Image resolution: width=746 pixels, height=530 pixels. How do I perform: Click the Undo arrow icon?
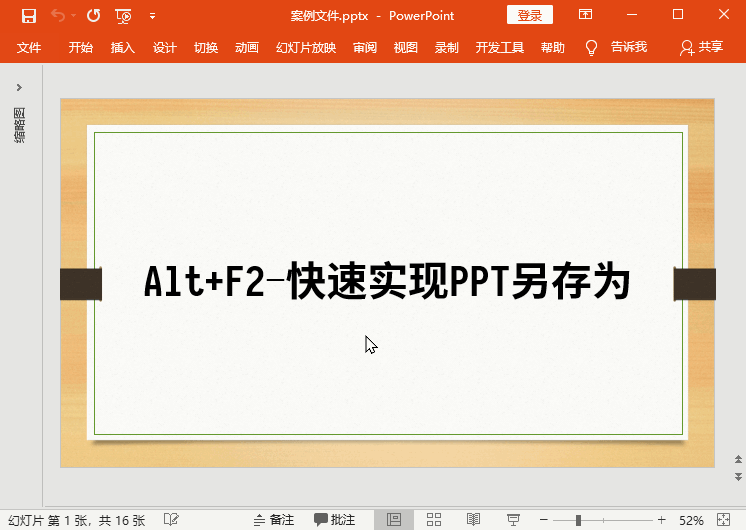point(58,16)
